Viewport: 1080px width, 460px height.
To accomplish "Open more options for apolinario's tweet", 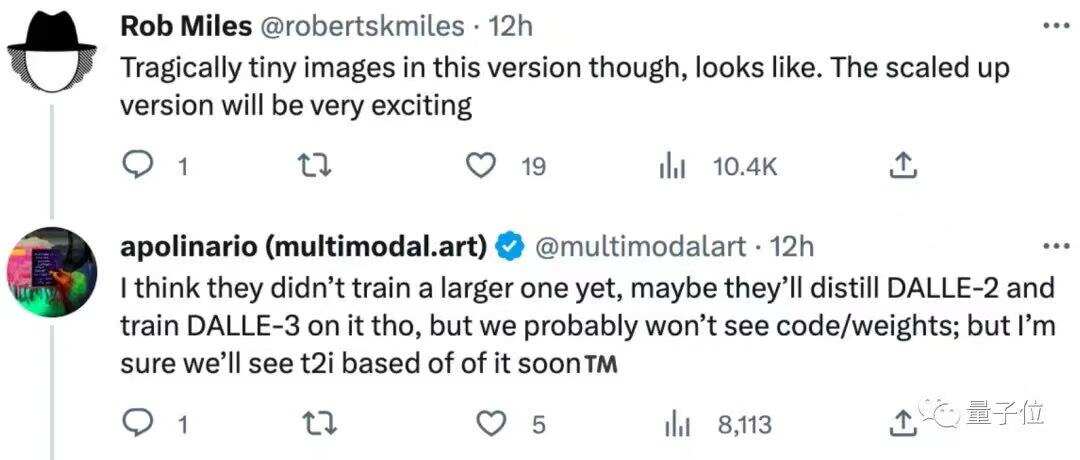I will click(x=1055, y=246).
